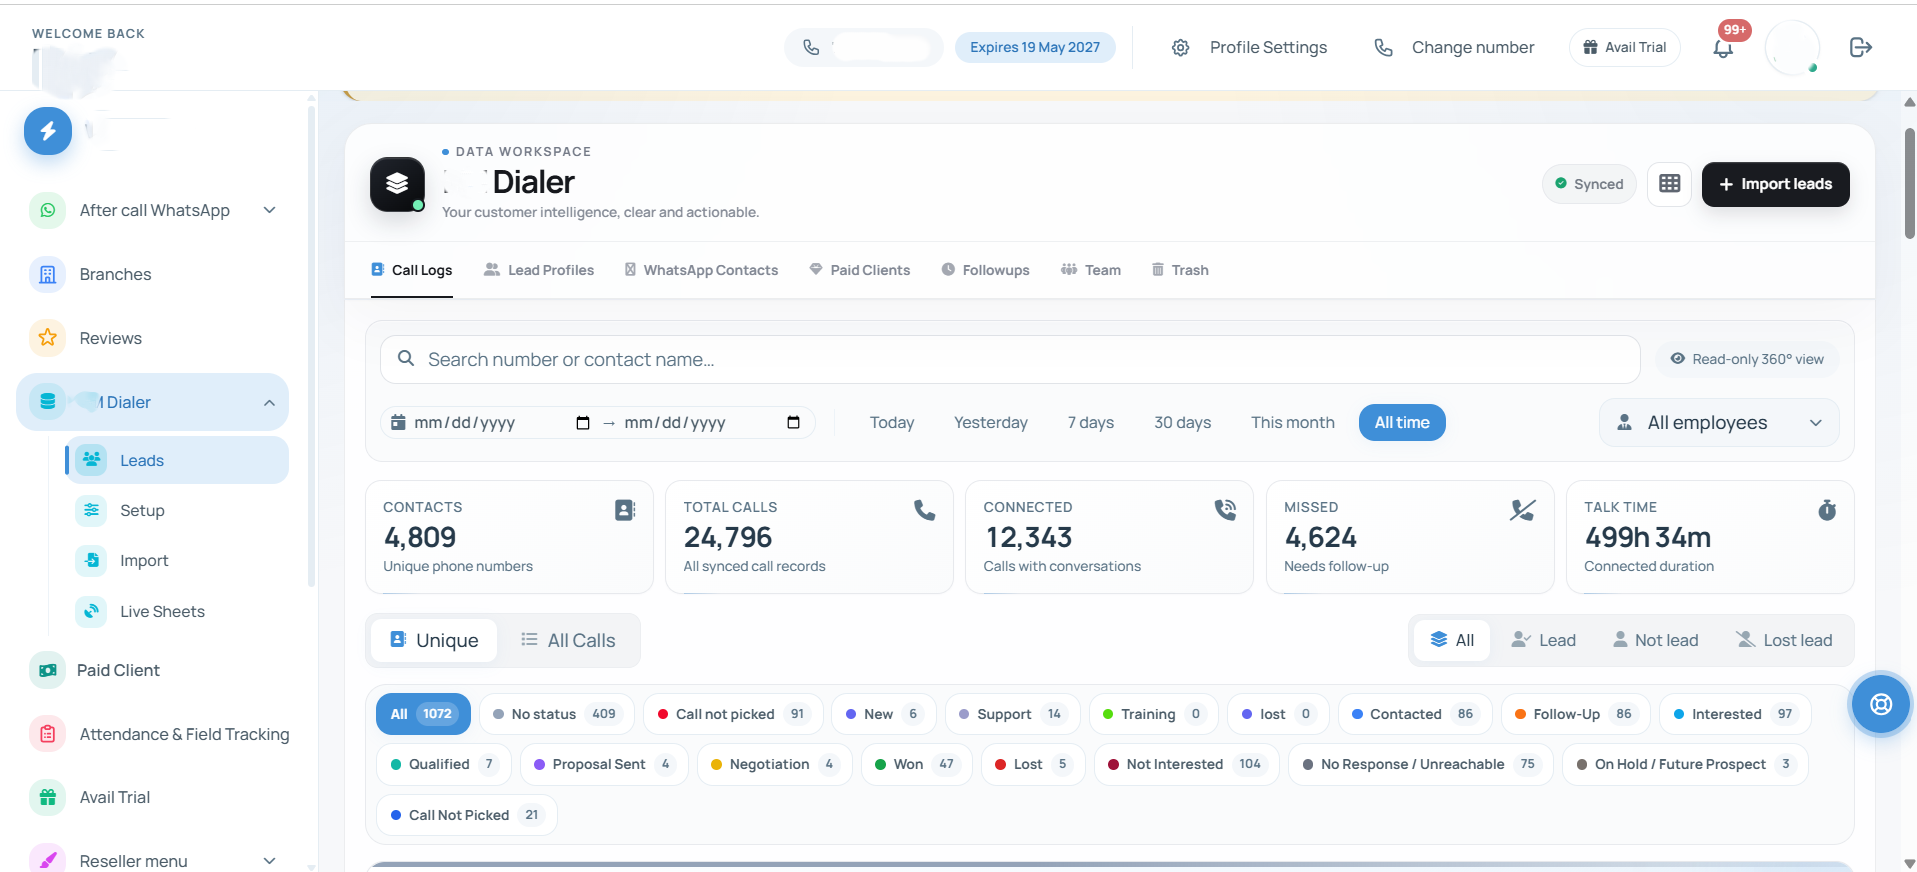This screenshot has width=1917, height=872.
Task: Filter by Not lead type
Action: click(x=1655, y=640)
